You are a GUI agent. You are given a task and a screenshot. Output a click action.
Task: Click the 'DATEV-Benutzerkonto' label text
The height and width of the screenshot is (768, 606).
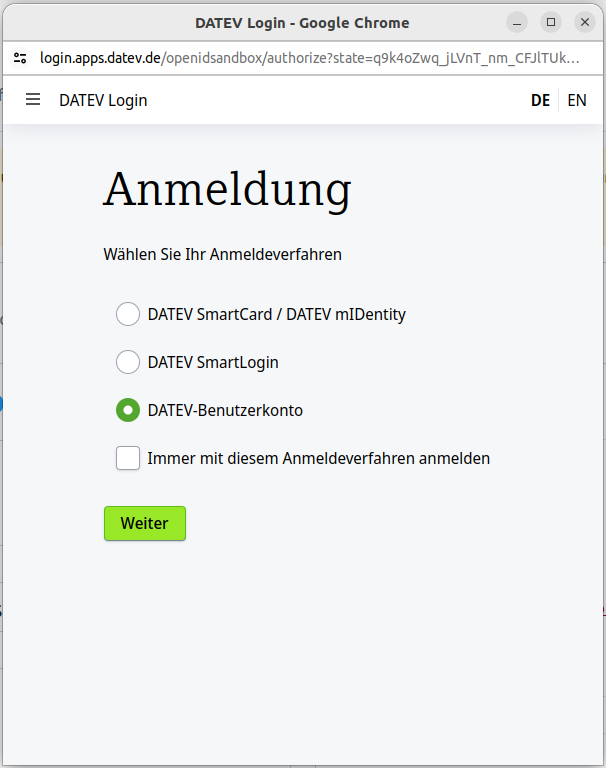(x=225, y=410)
